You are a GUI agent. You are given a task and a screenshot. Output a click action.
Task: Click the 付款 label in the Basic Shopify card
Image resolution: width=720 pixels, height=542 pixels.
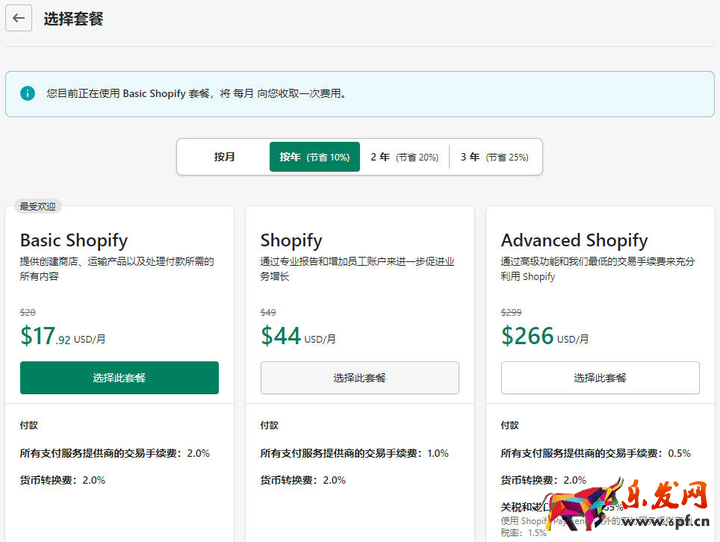28,425
